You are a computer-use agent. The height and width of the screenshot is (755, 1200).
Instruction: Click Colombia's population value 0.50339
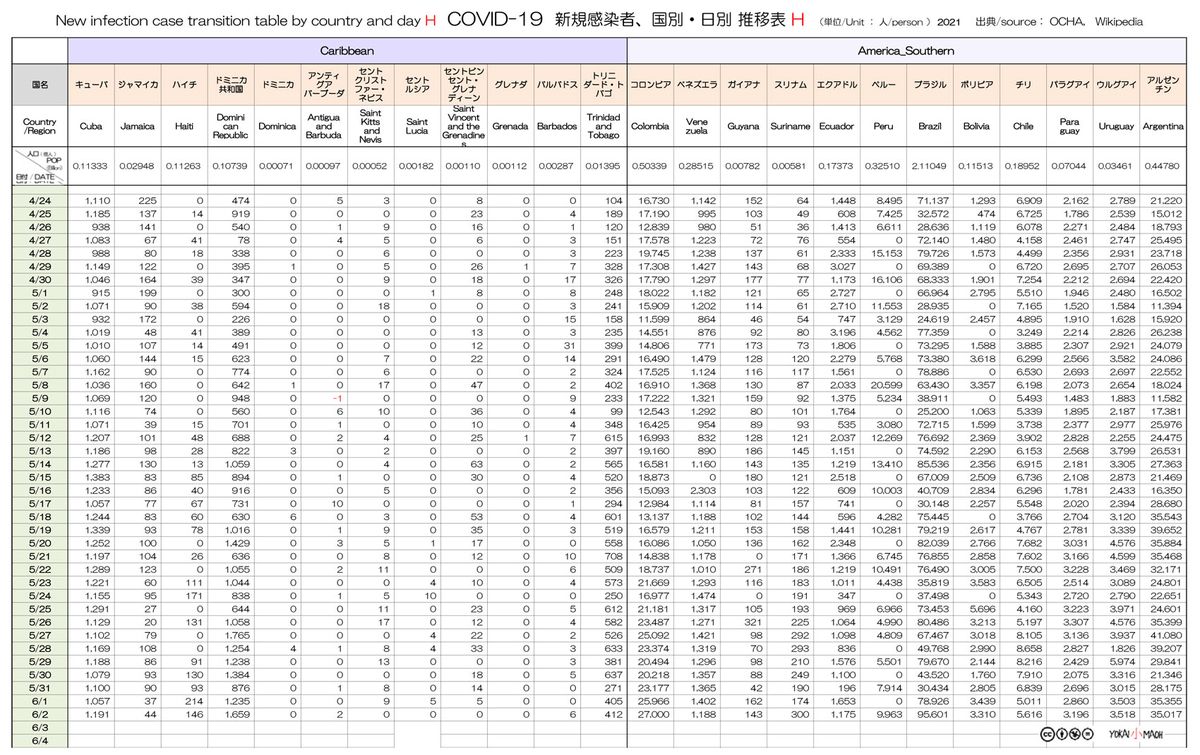[x=651, y=166]
